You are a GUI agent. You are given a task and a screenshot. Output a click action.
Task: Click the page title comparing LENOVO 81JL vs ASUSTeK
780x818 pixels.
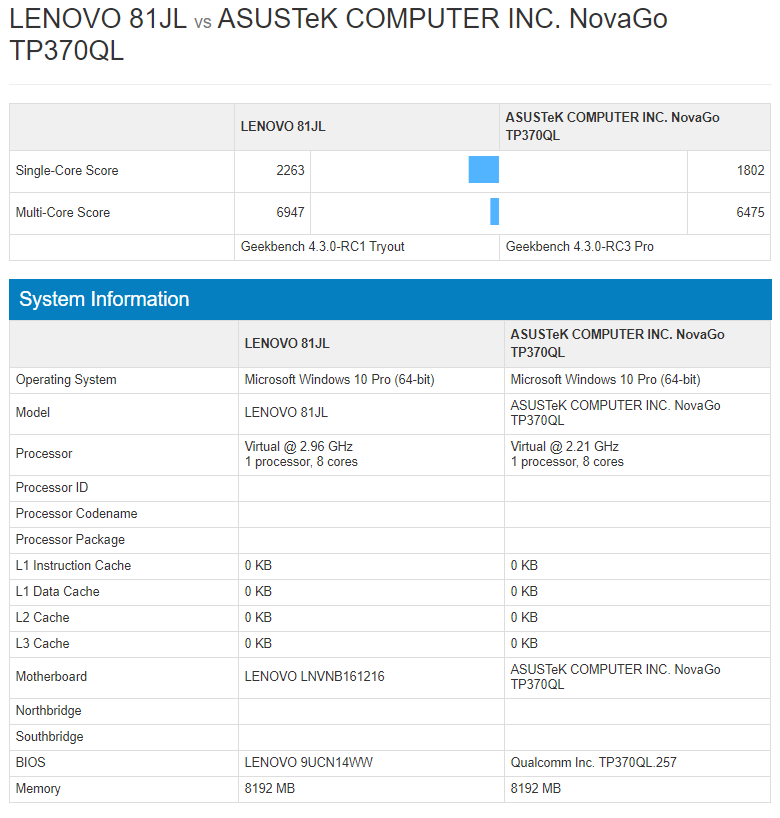tap(338, 34)
